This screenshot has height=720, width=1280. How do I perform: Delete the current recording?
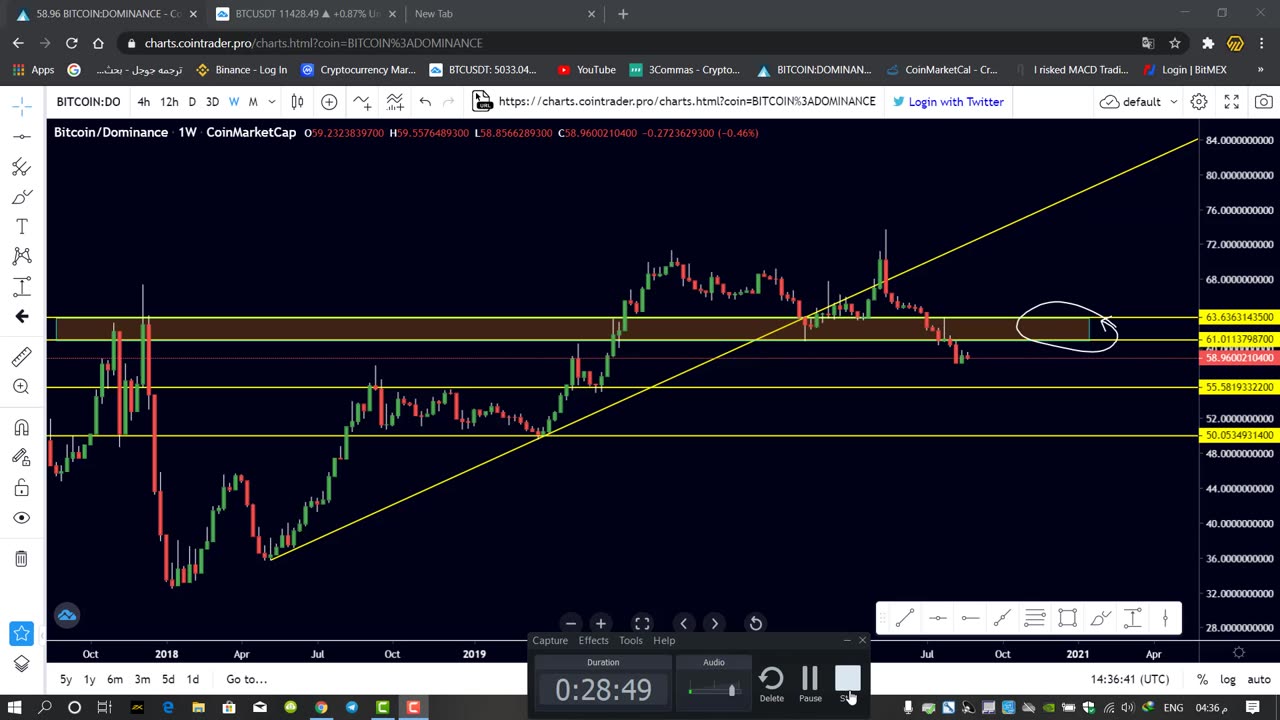point(771,684)
